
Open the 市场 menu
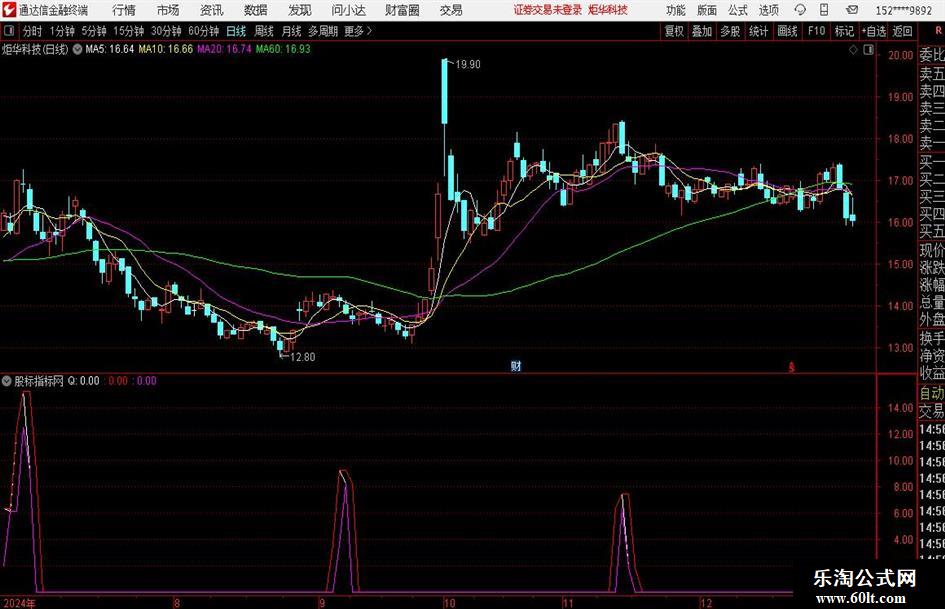168,10
